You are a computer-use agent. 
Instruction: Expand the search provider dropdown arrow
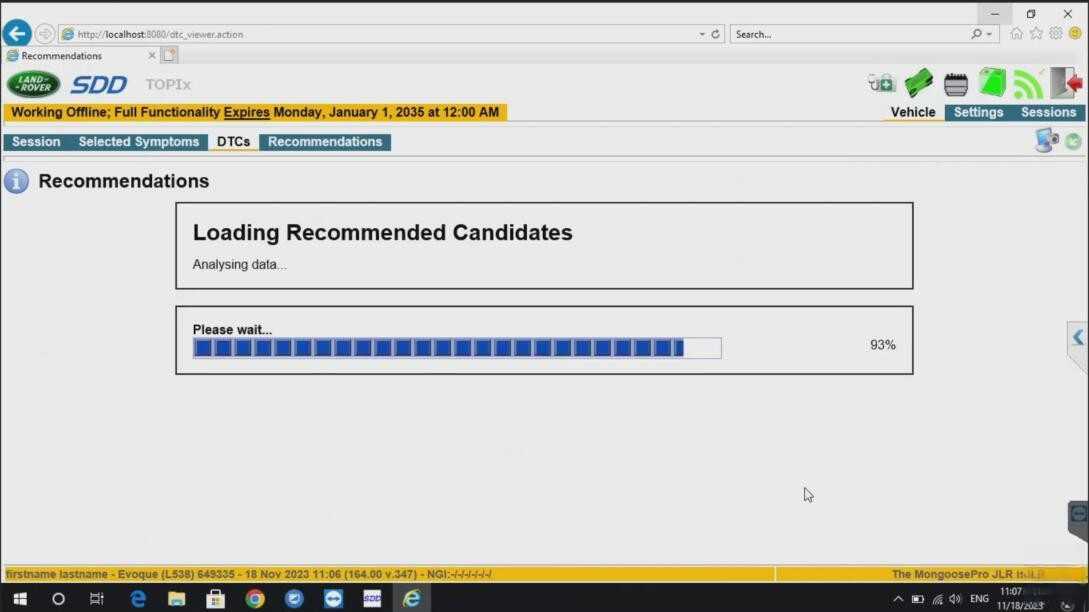pos(989,34)
